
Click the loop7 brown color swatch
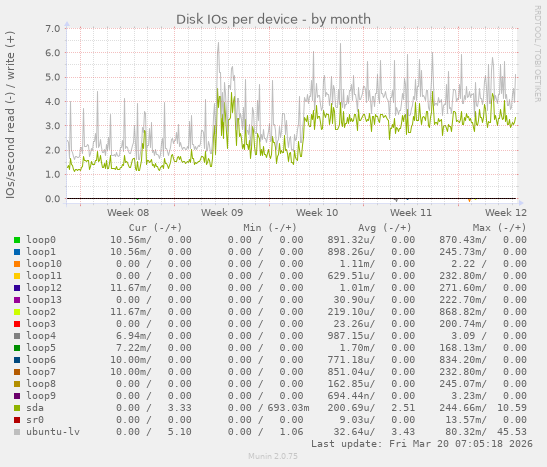pyautogui.click(x=17, y=372)
